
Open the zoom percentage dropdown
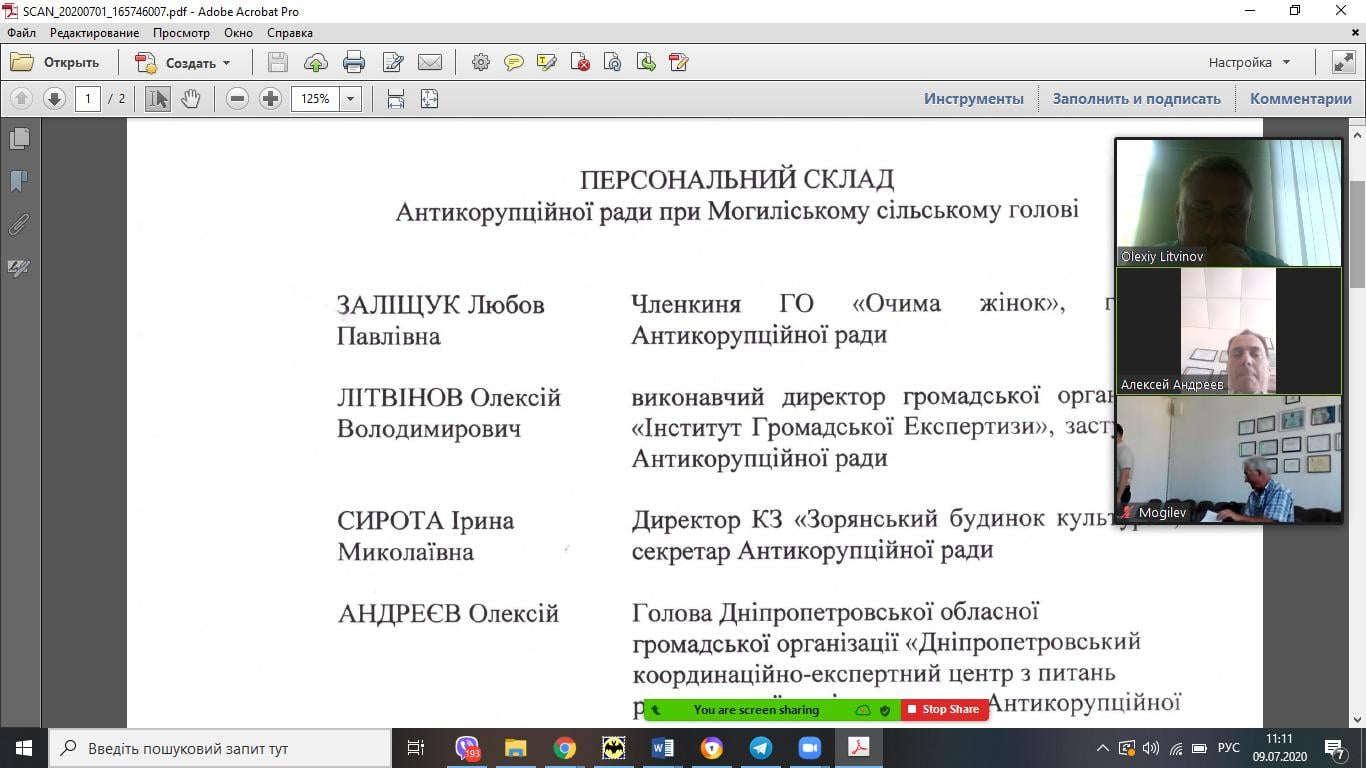click(x=350, y=99)
